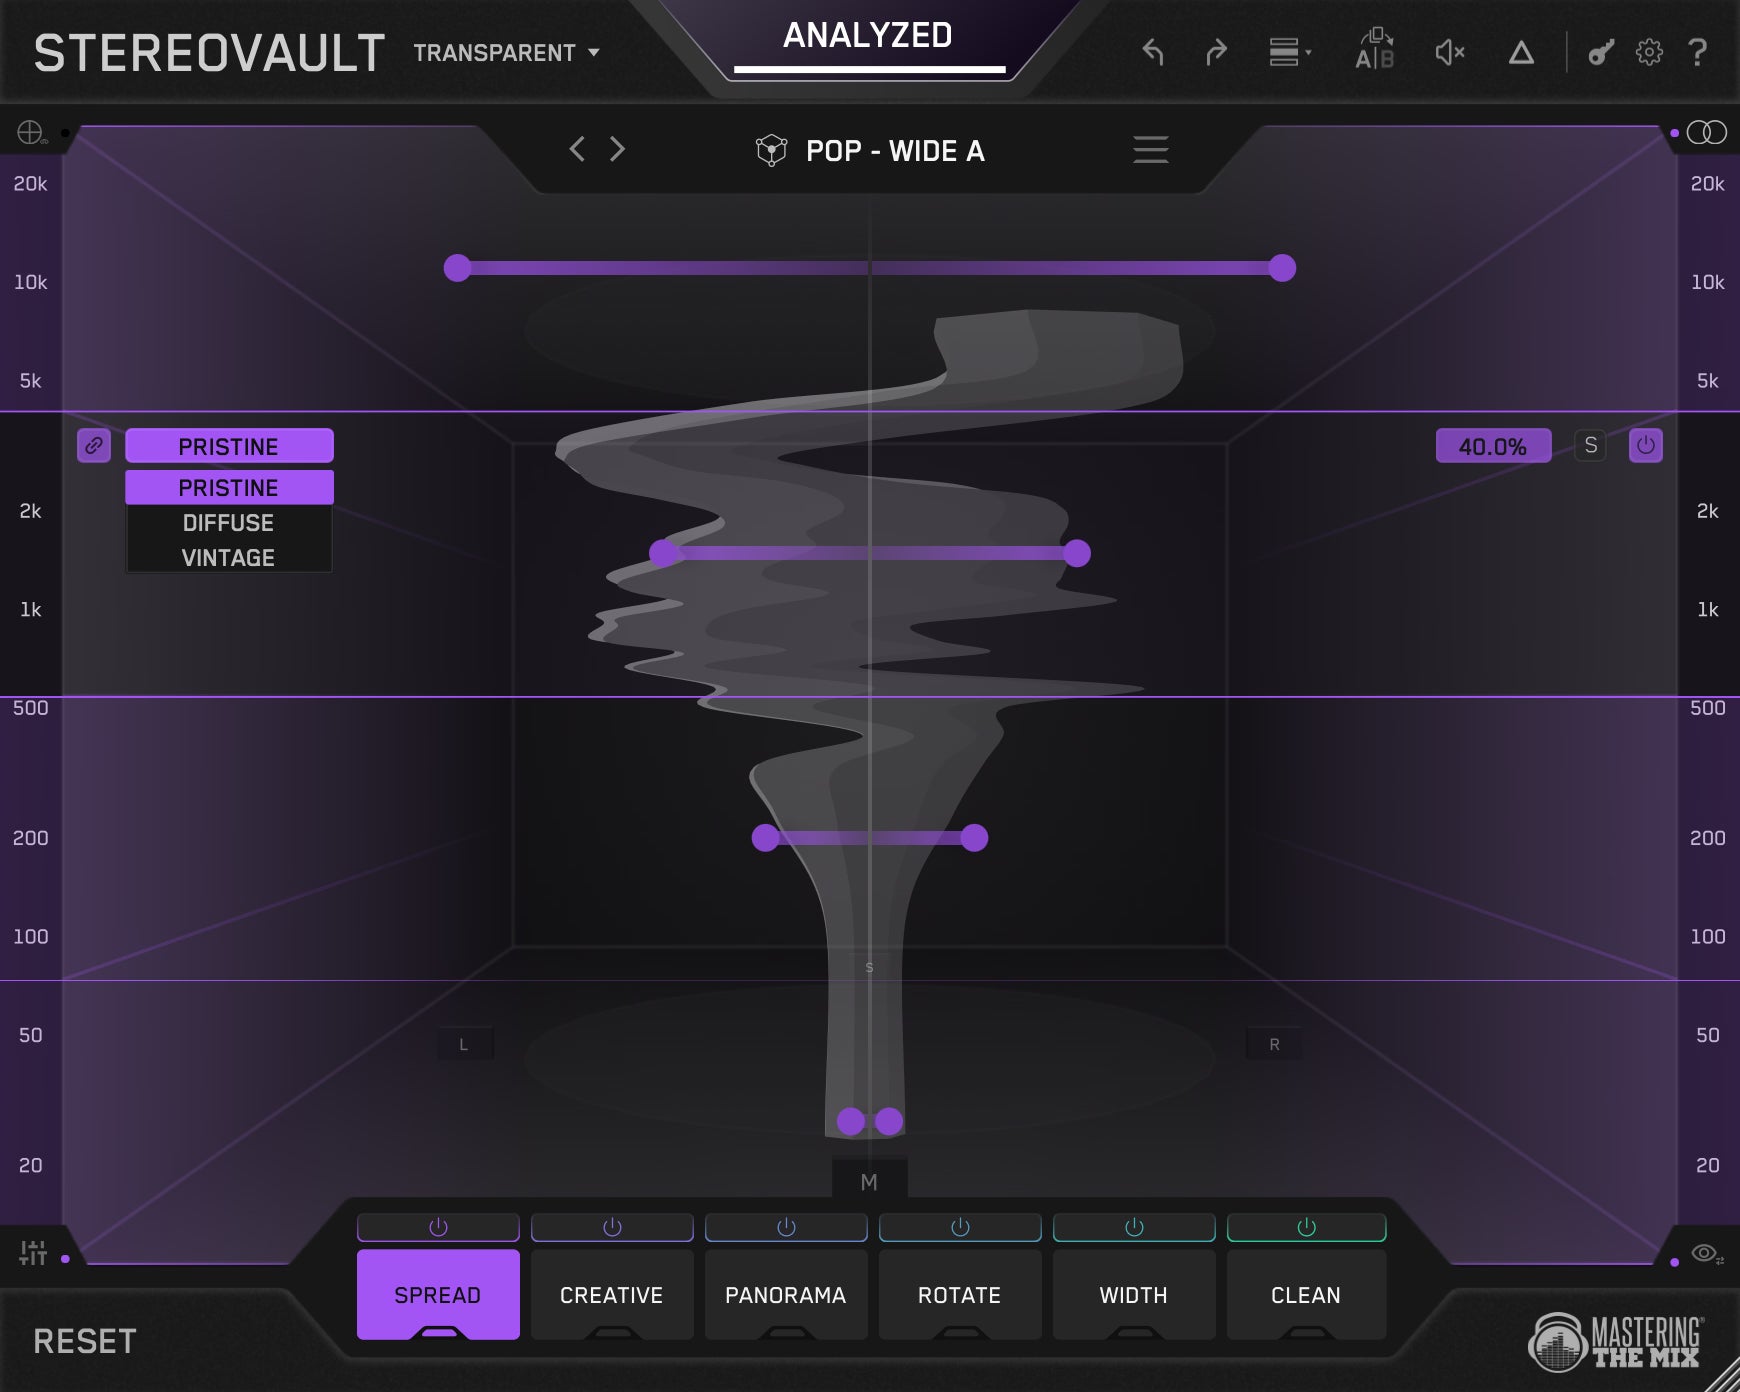Click the RESET button

(85, 1341)
